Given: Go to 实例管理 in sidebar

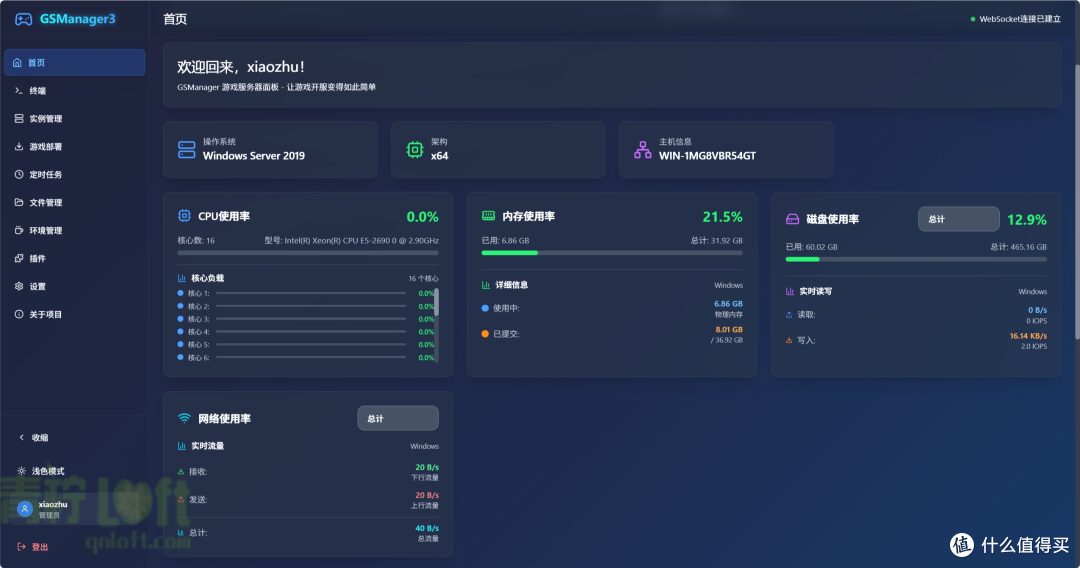Looking at the screenshot, I should click(x=74, y=118).
